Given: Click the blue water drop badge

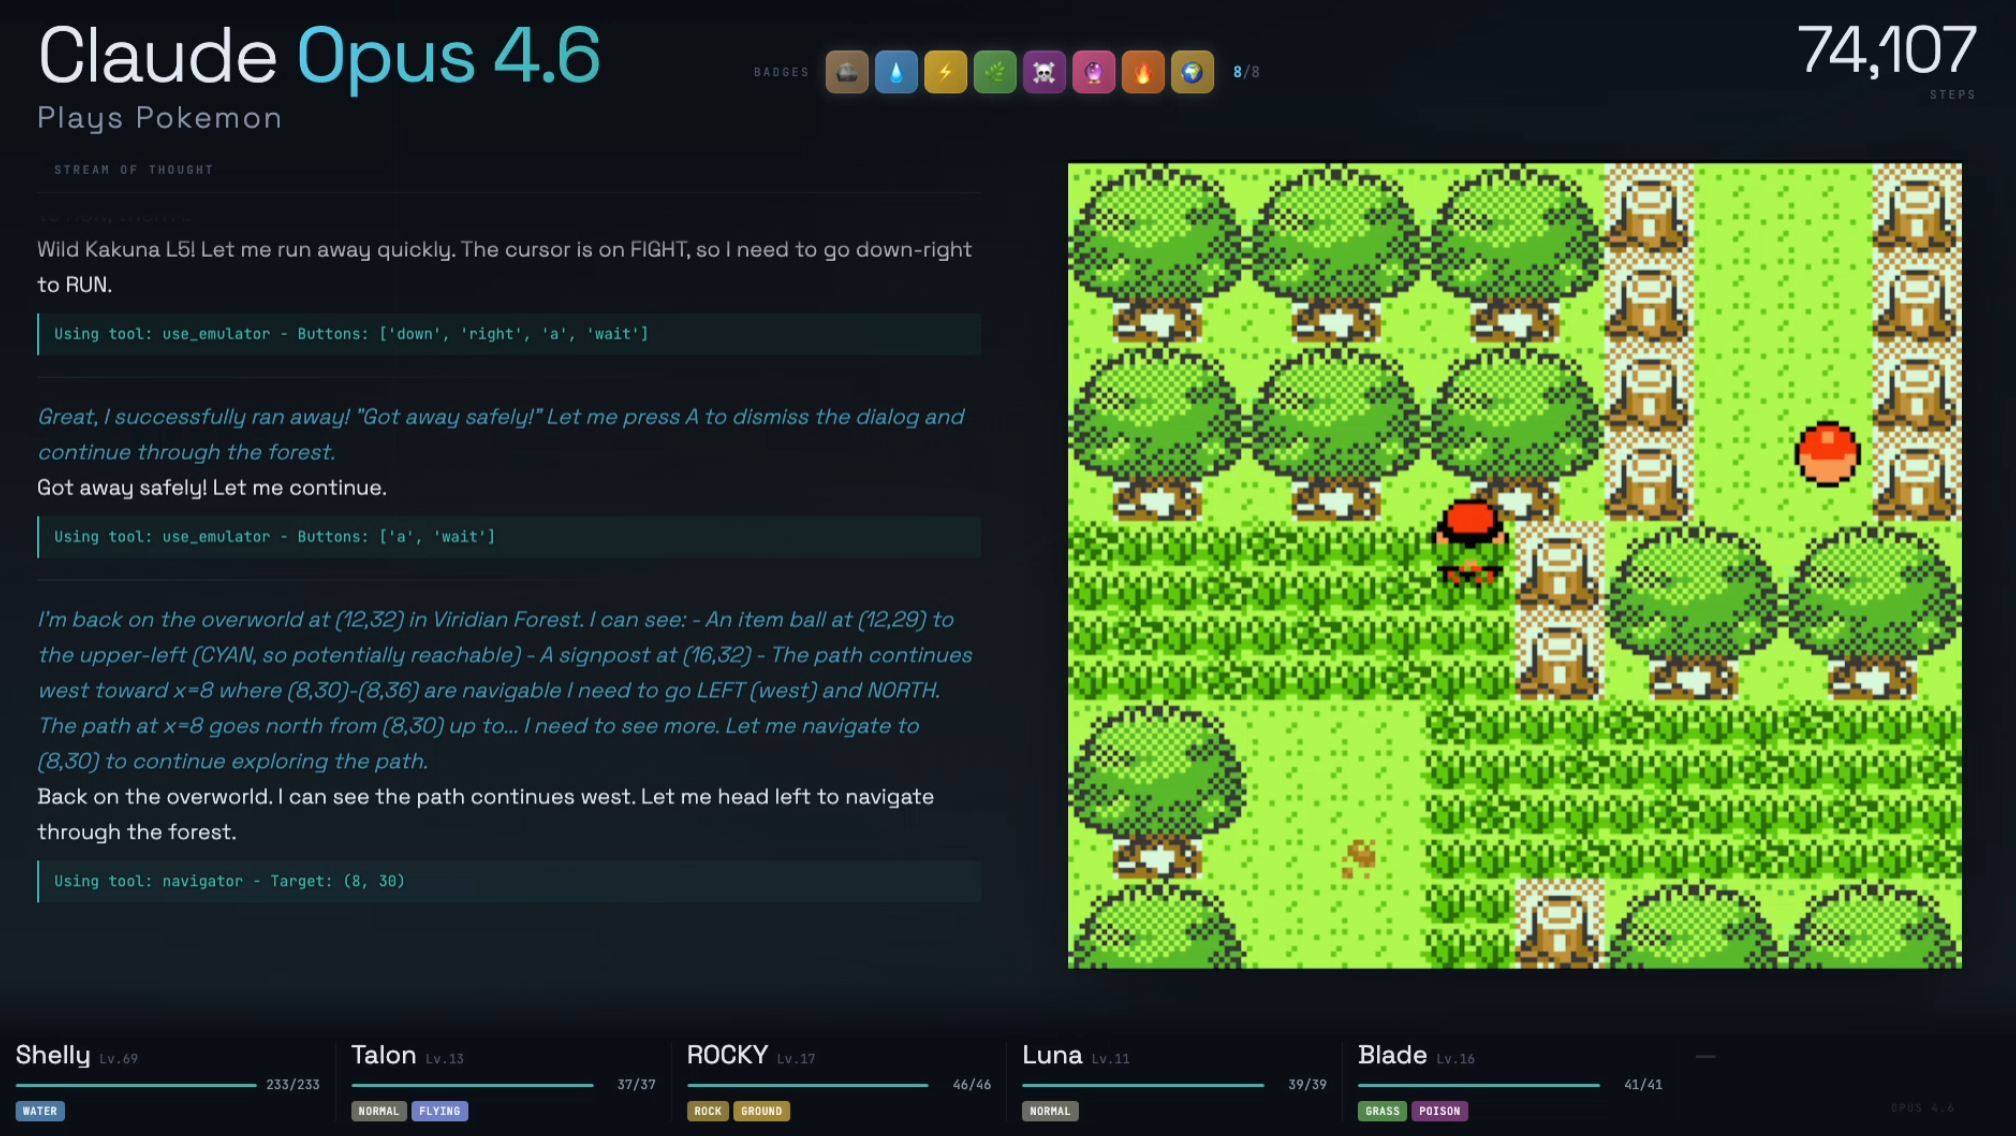Looking at the screenshot, I should [896, 72].
